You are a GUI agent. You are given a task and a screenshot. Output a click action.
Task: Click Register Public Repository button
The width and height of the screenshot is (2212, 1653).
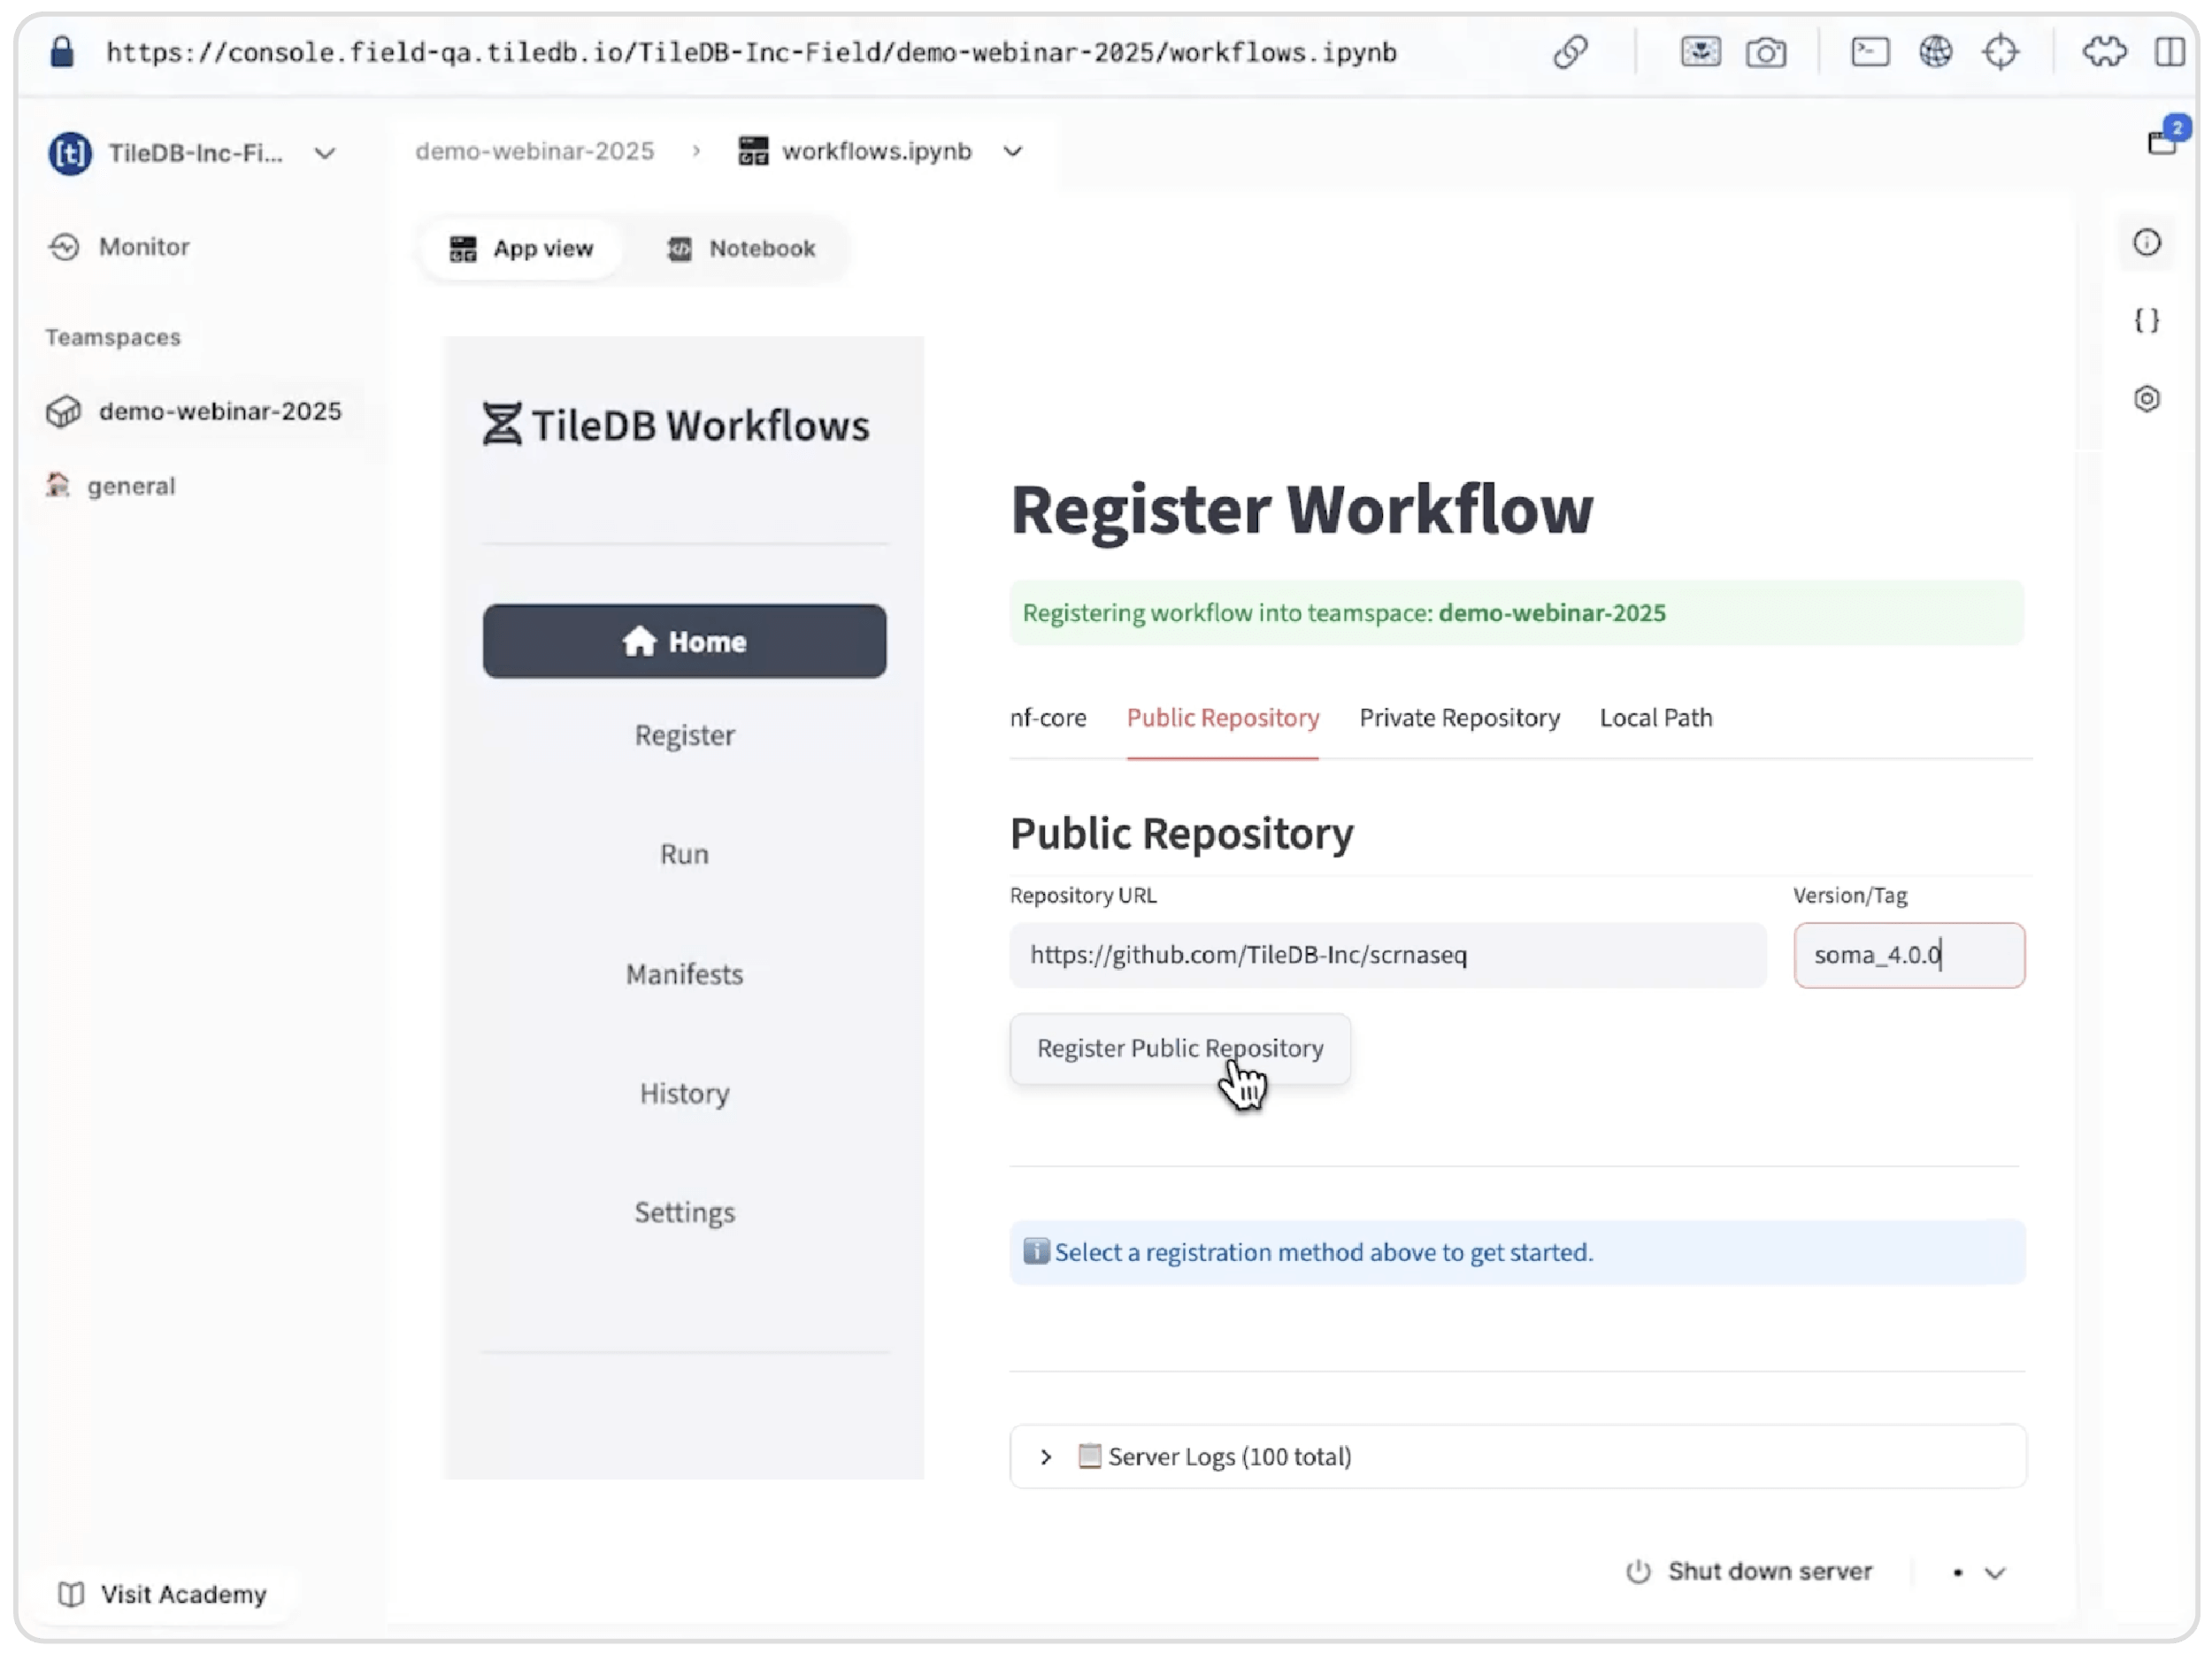[x=1180, y=1048]
